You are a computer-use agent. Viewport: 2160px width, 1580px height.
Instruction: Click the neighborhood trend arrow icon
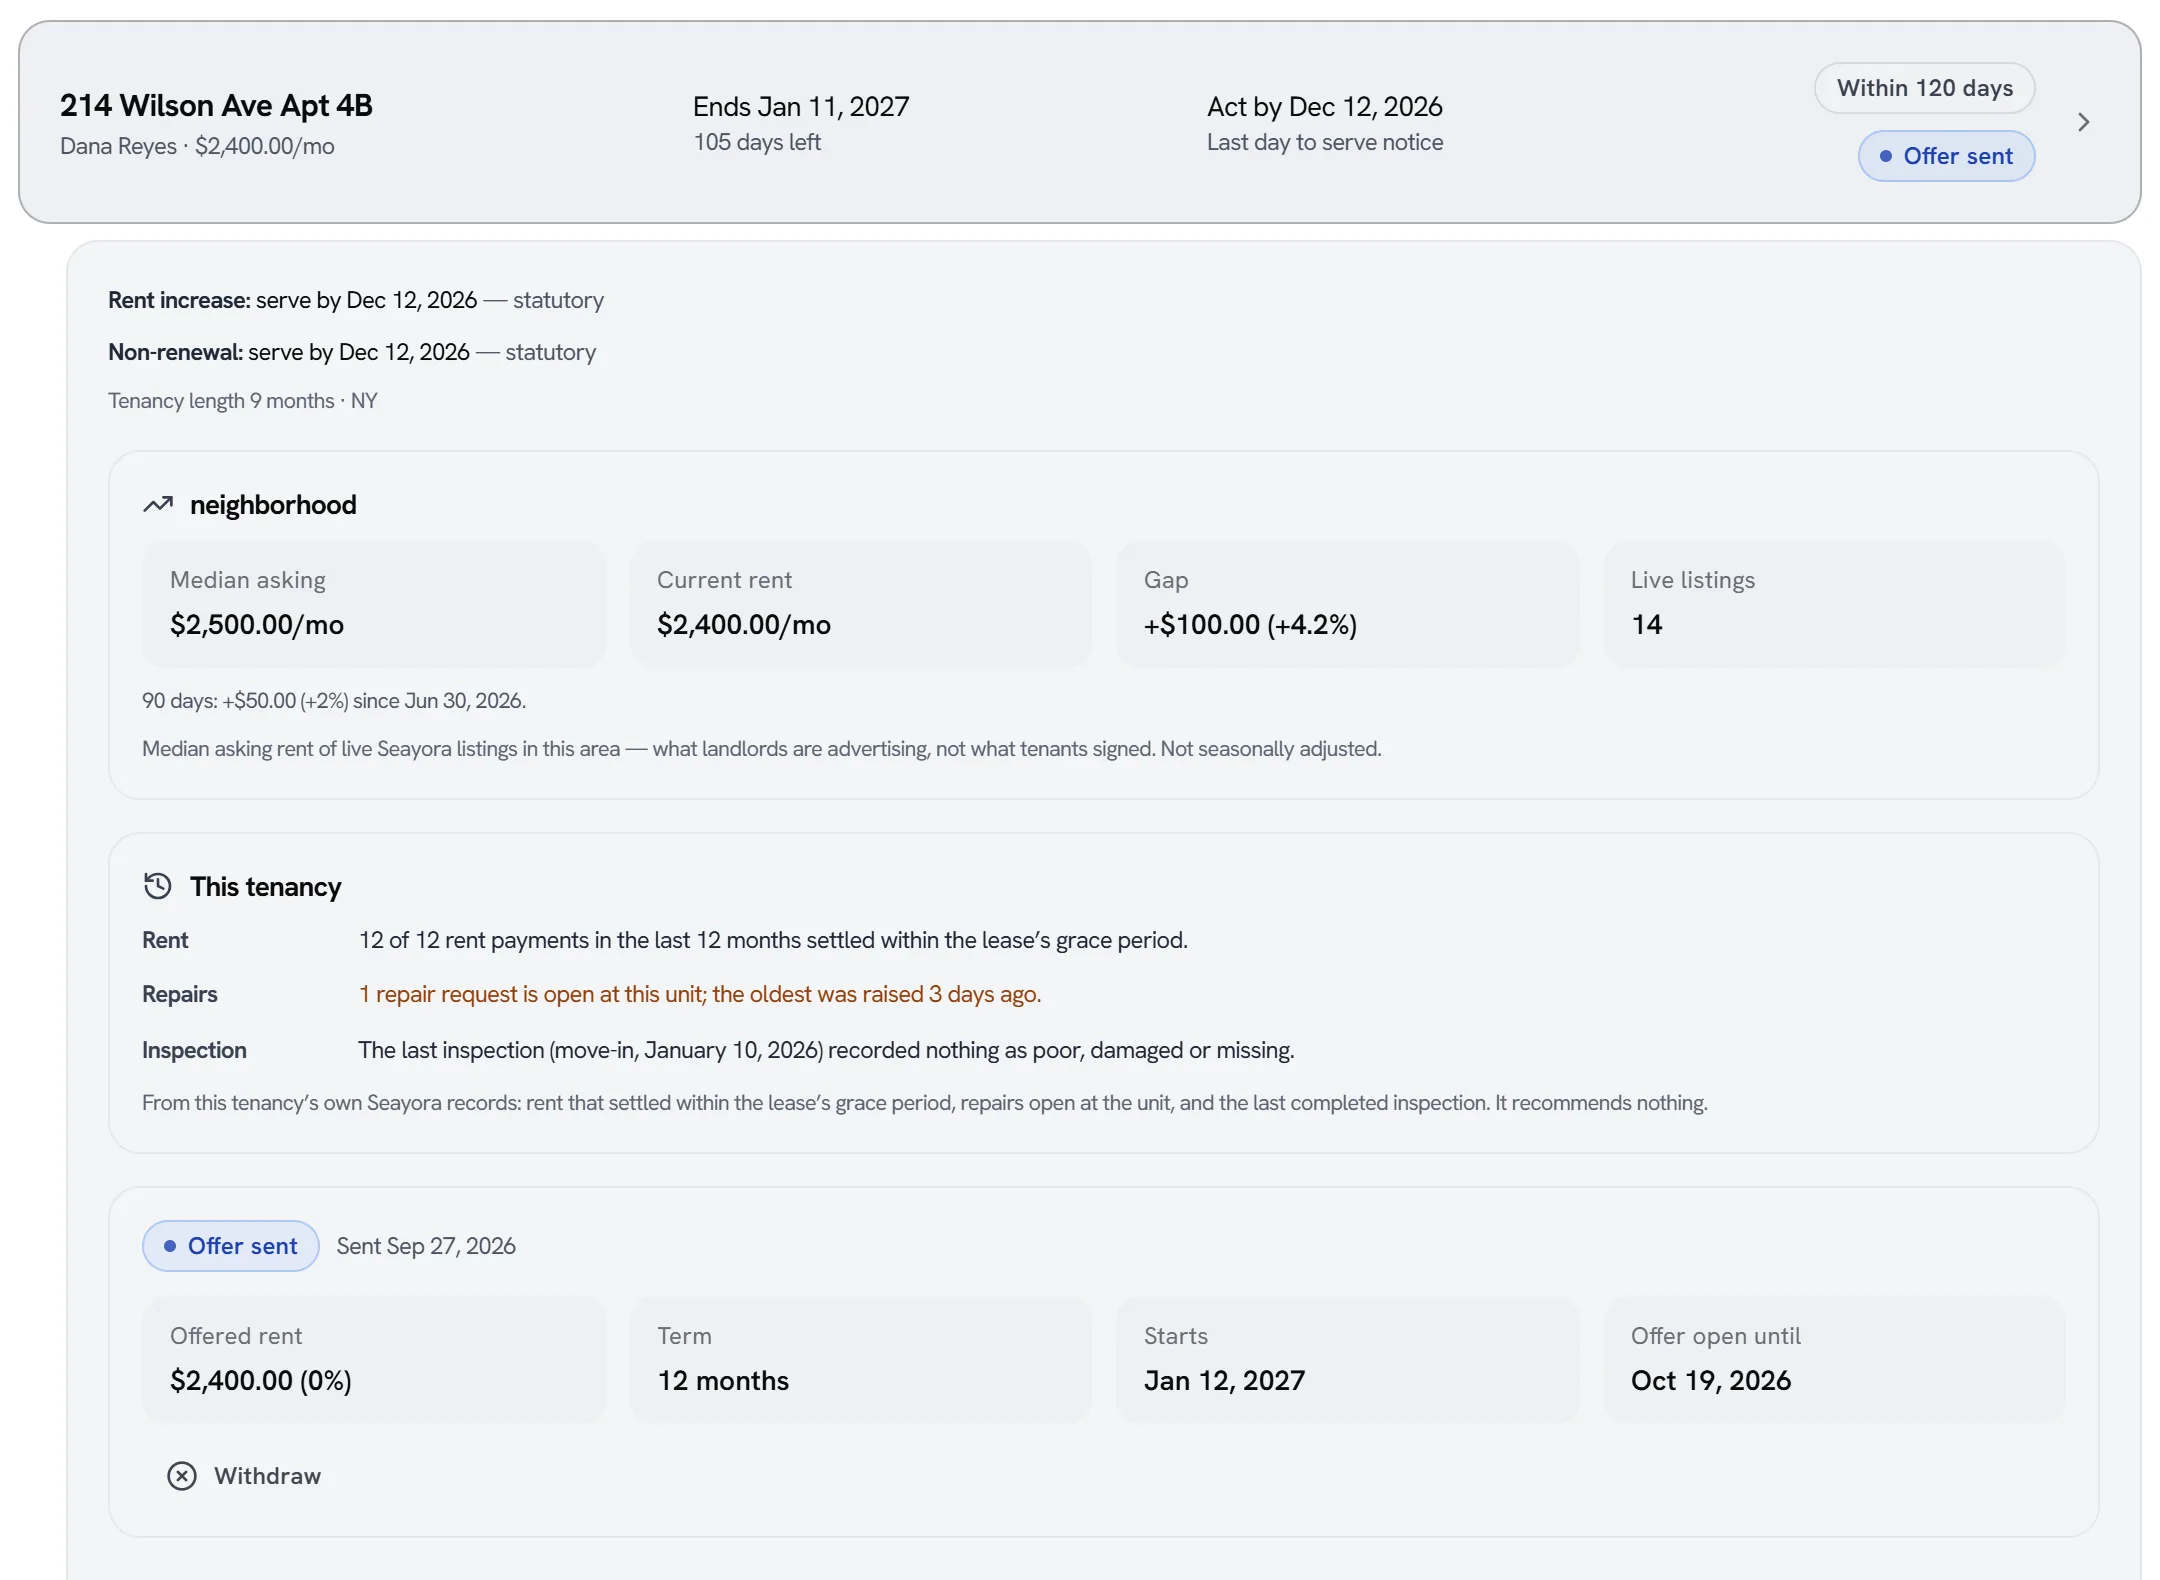[158, 505]
